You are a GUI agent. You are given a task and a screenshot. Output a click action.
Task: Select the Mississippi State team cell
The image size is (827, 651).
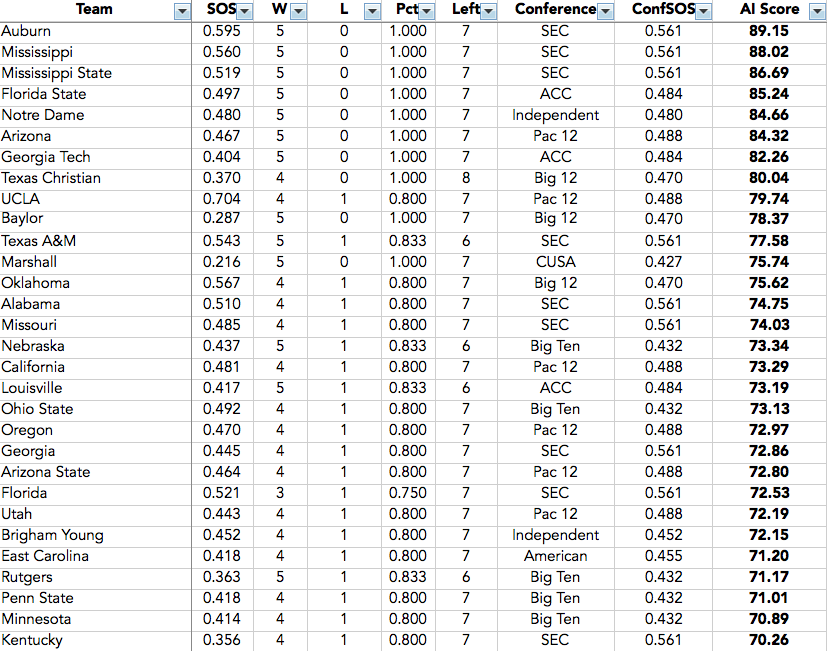95,73
